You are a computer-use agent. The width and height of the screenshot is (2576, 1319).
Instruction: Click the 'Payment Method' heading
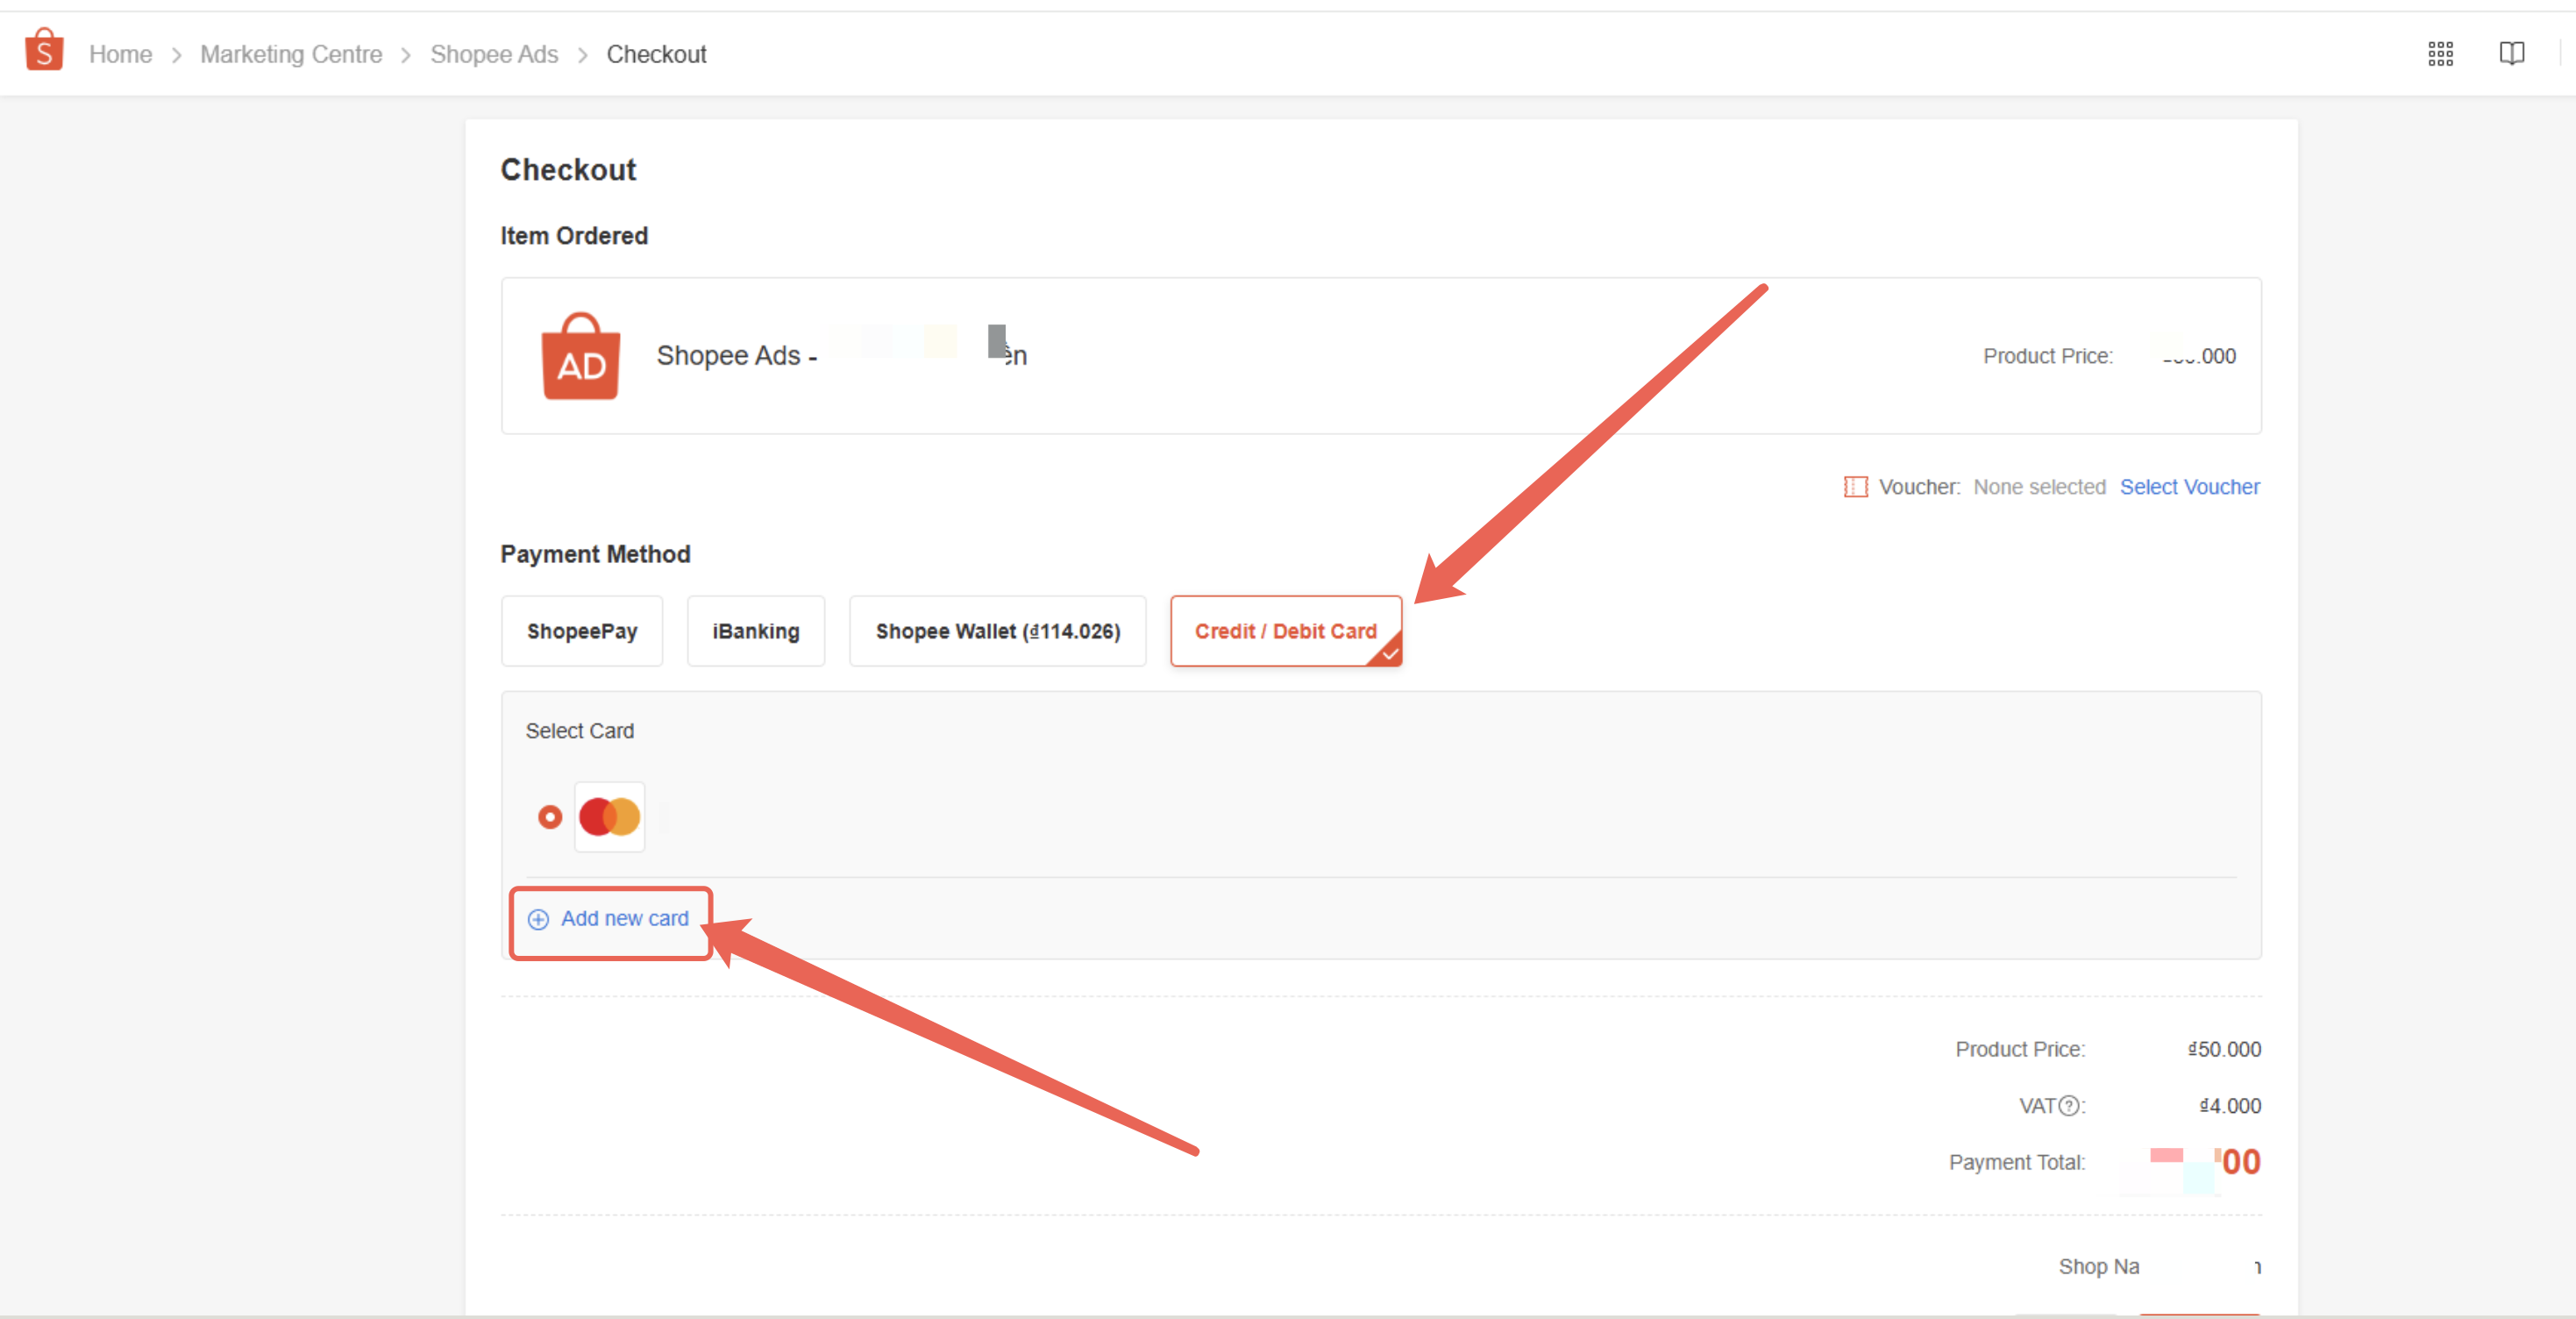(x=595, y=554)
